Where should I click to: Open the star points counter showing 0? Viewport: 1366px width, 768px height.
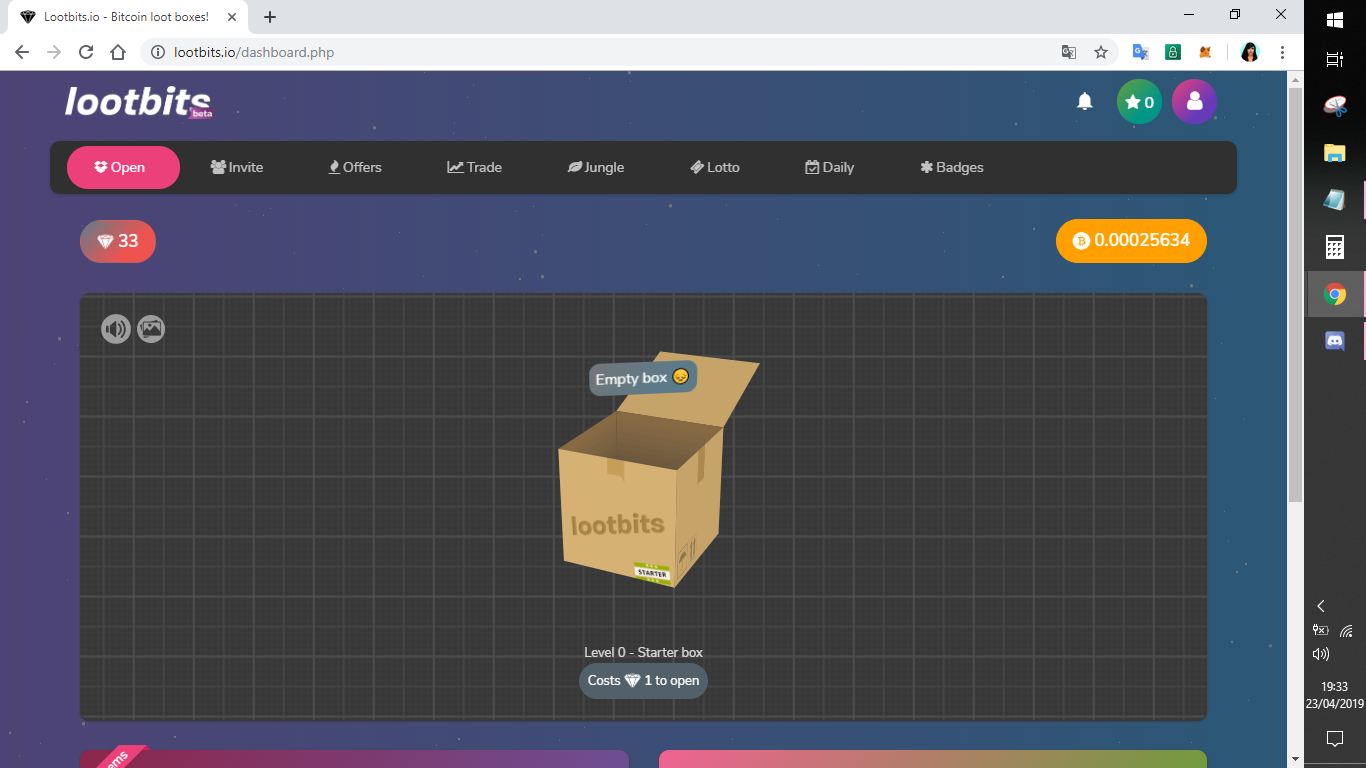pos(1139,102)
